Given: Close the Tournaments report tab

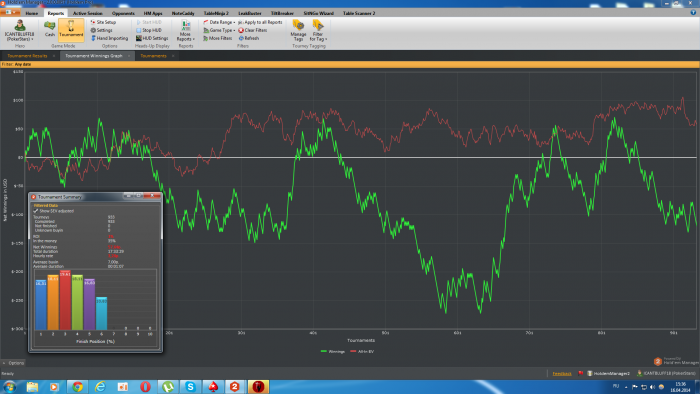Looking at the screenshot, I should tap(173, 56).
